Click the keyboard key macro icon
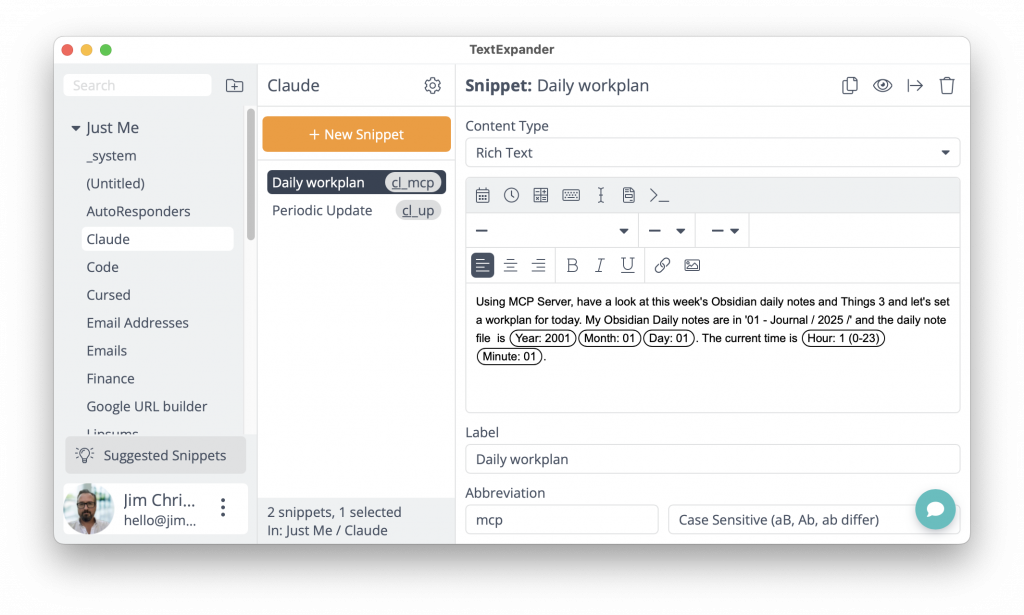This screenshot has height=615, width=1024. [x=571, y=195]
